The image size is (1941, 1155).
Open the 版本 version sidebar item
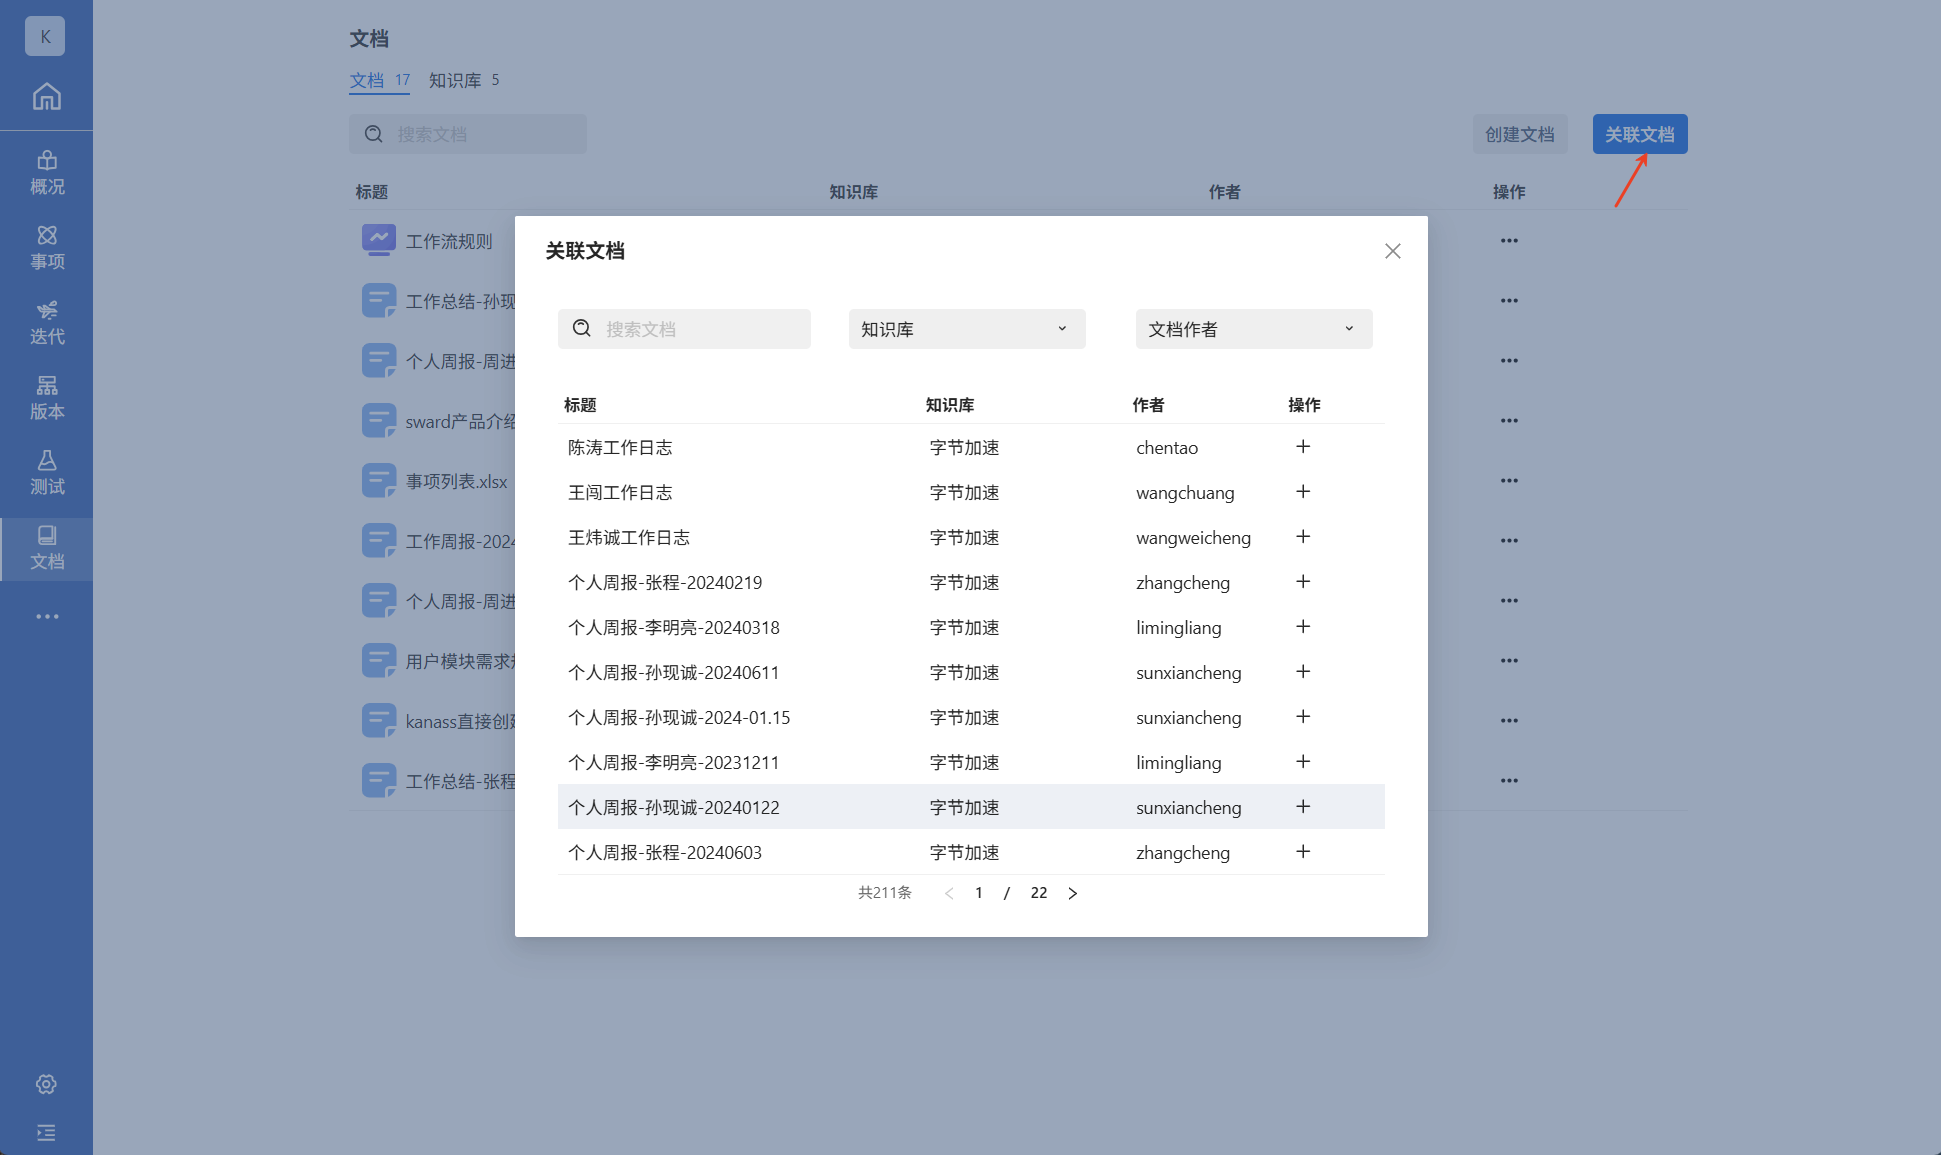[x=46, y=397]
